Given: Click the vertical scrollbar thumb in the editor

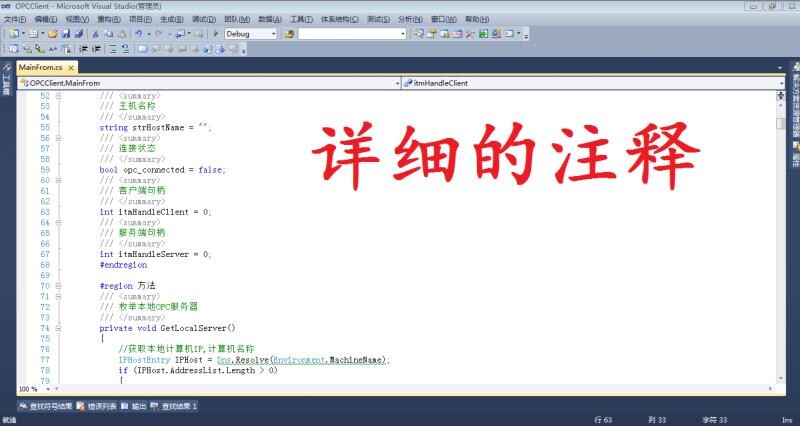Looking at the screenshot, I should point(780,123).
